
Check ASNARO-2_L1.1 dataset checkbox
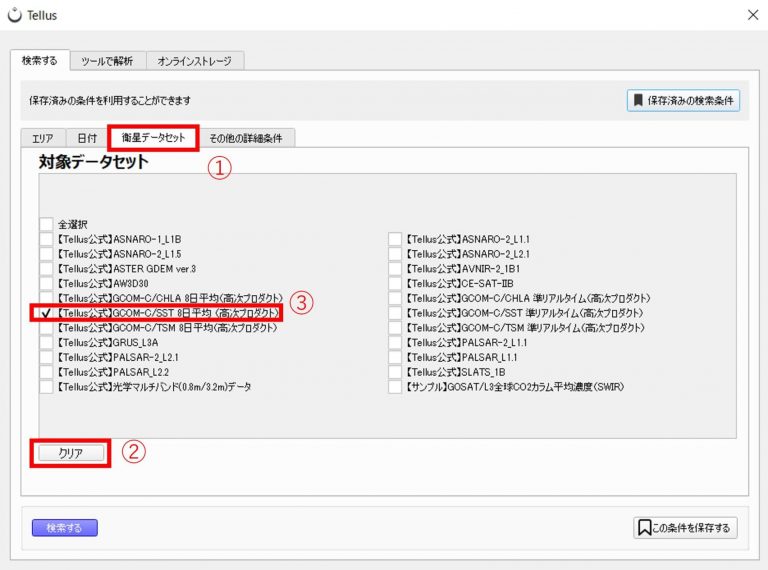click(395, 239)
